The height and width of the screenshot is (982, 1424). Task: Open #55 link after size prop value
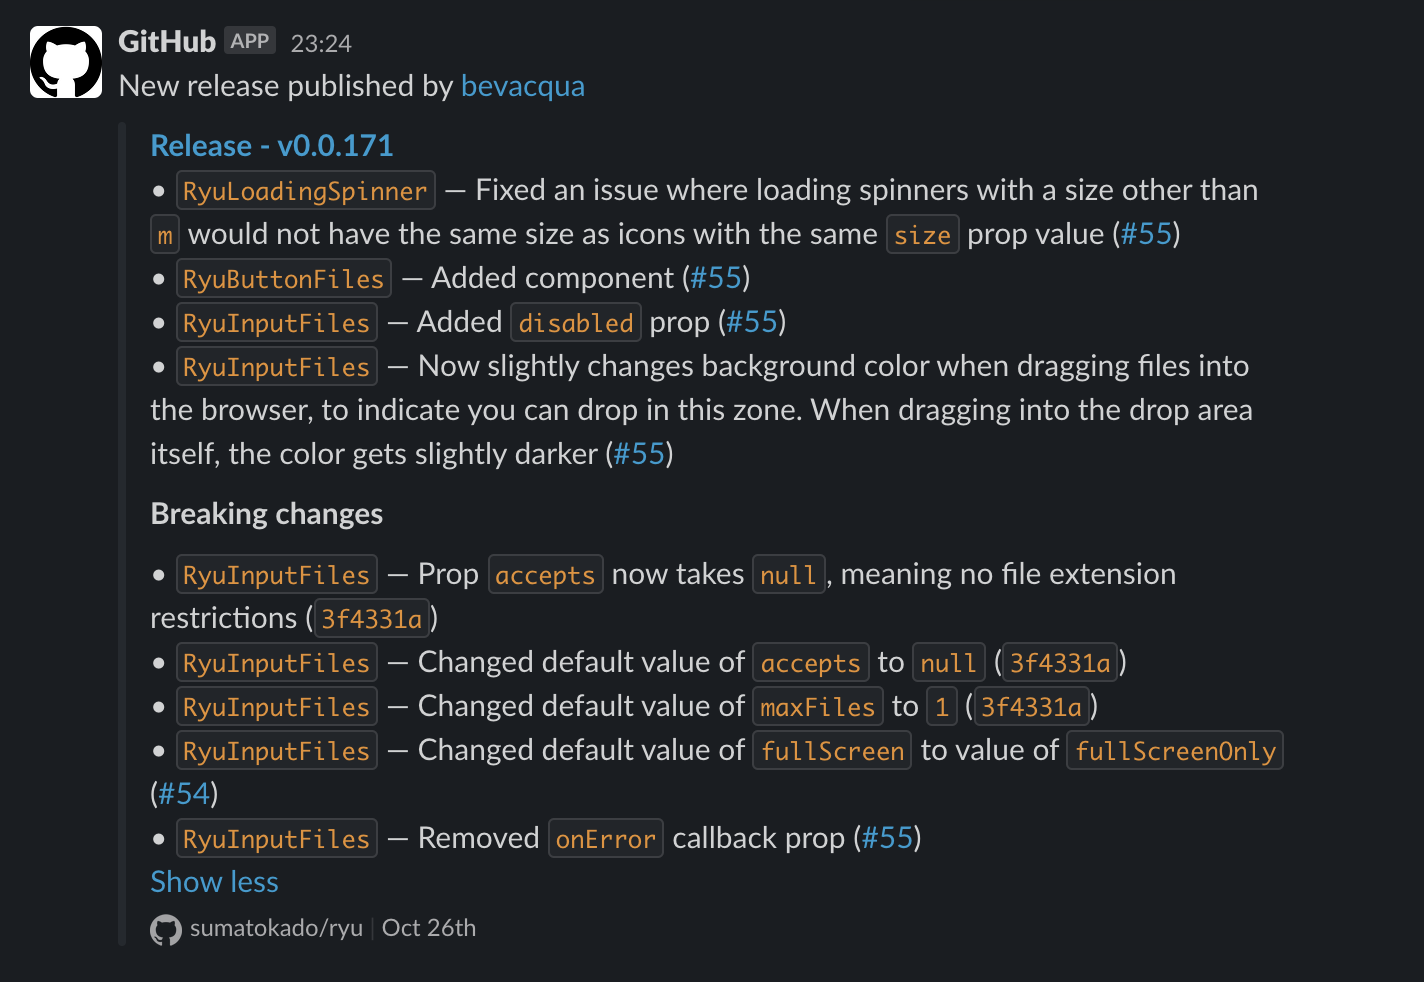(x=1146, y=234)
